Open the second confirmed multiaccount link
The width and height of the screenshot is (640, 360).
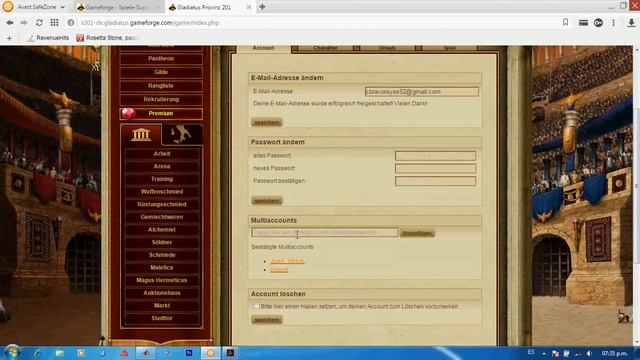coord(279,270)
